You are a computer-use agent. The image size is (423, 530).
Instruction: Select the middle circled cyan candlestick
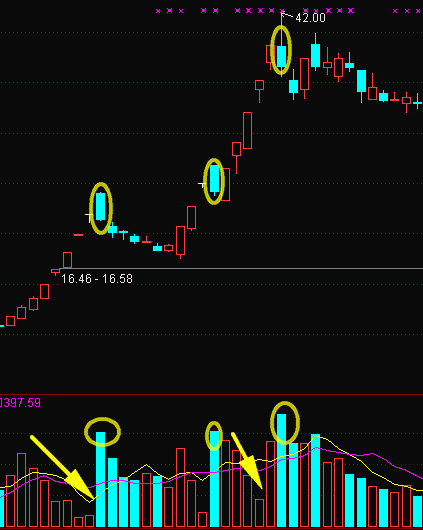[214, 178]
